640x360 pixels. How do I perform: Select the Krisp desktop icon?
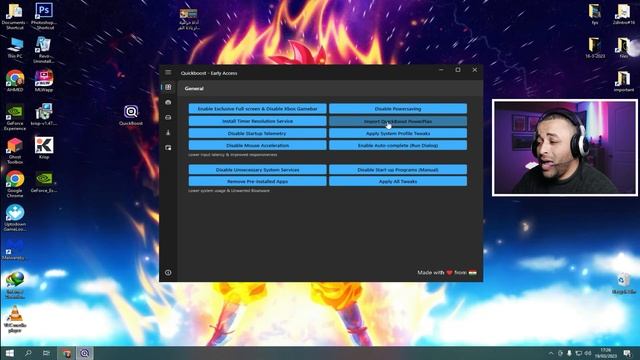click(44, 148)
